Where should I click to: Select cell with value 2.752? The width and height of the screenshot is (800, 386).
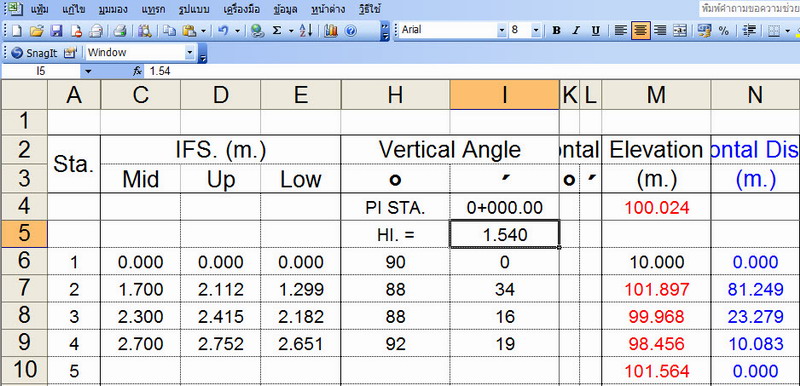(x=220, y=343)
